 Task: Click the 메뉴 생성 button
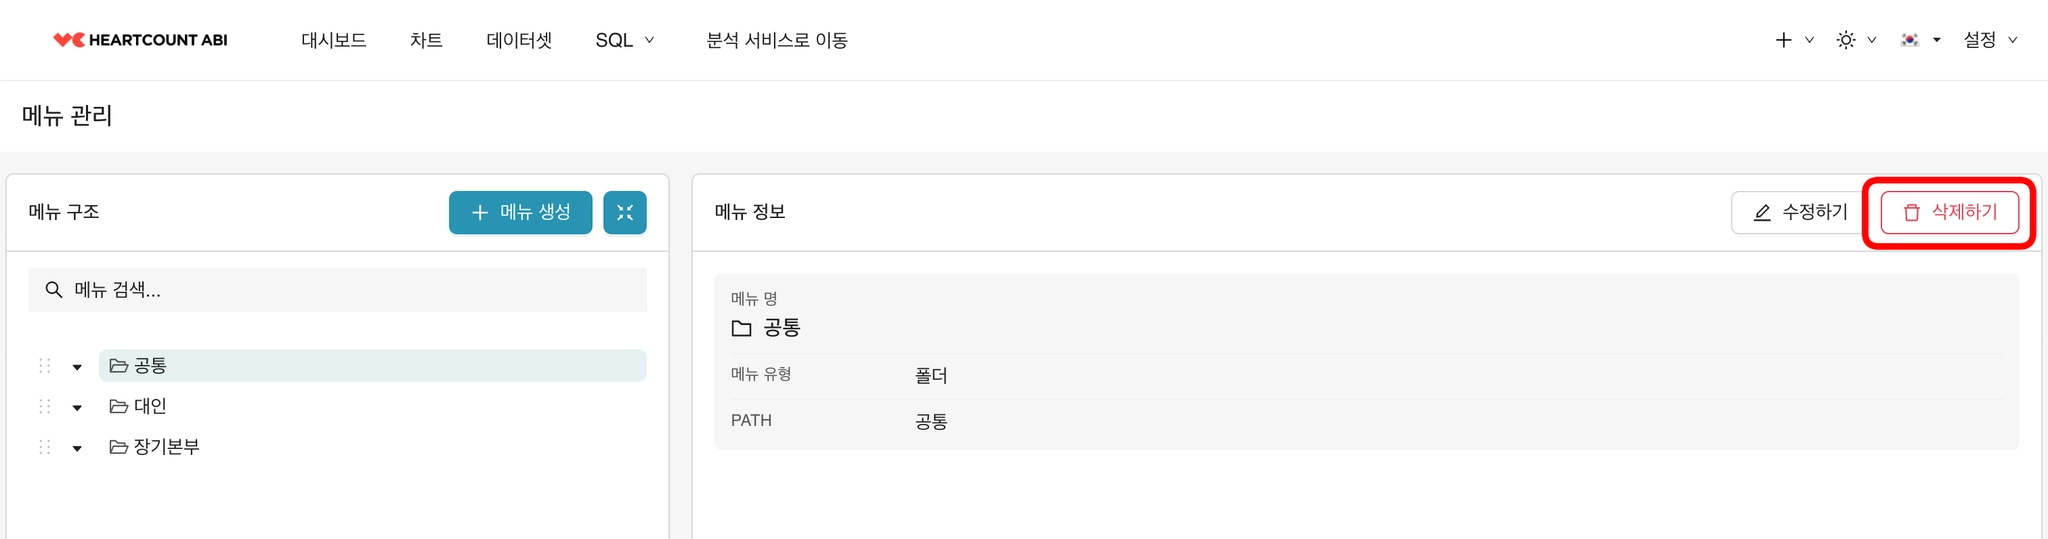(520, 212)
